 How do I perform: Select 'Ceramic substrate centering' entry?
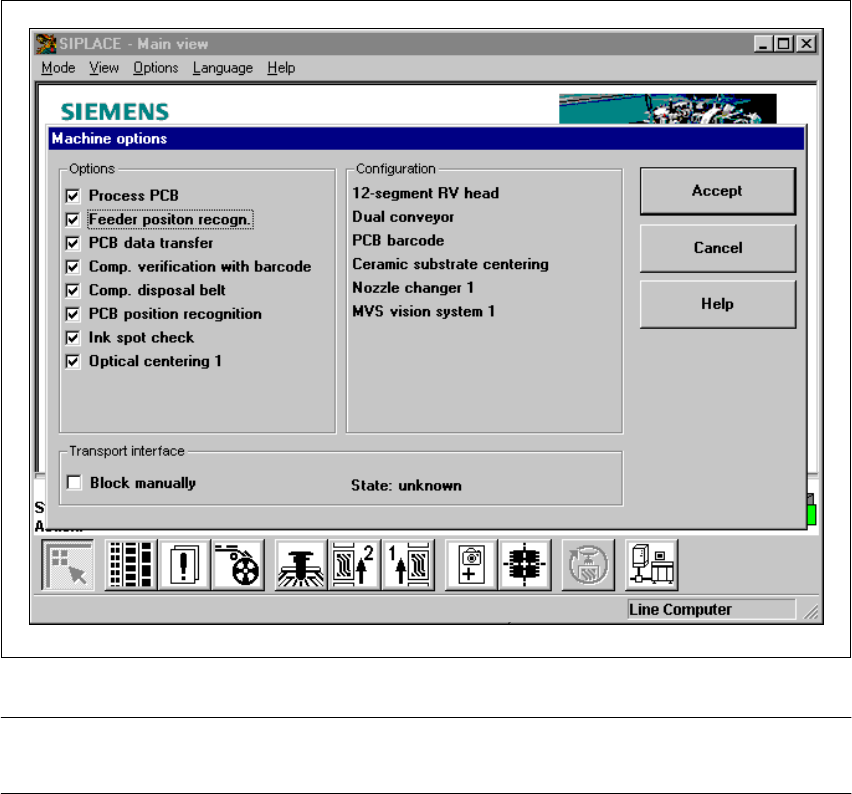(x=450, y=264)
